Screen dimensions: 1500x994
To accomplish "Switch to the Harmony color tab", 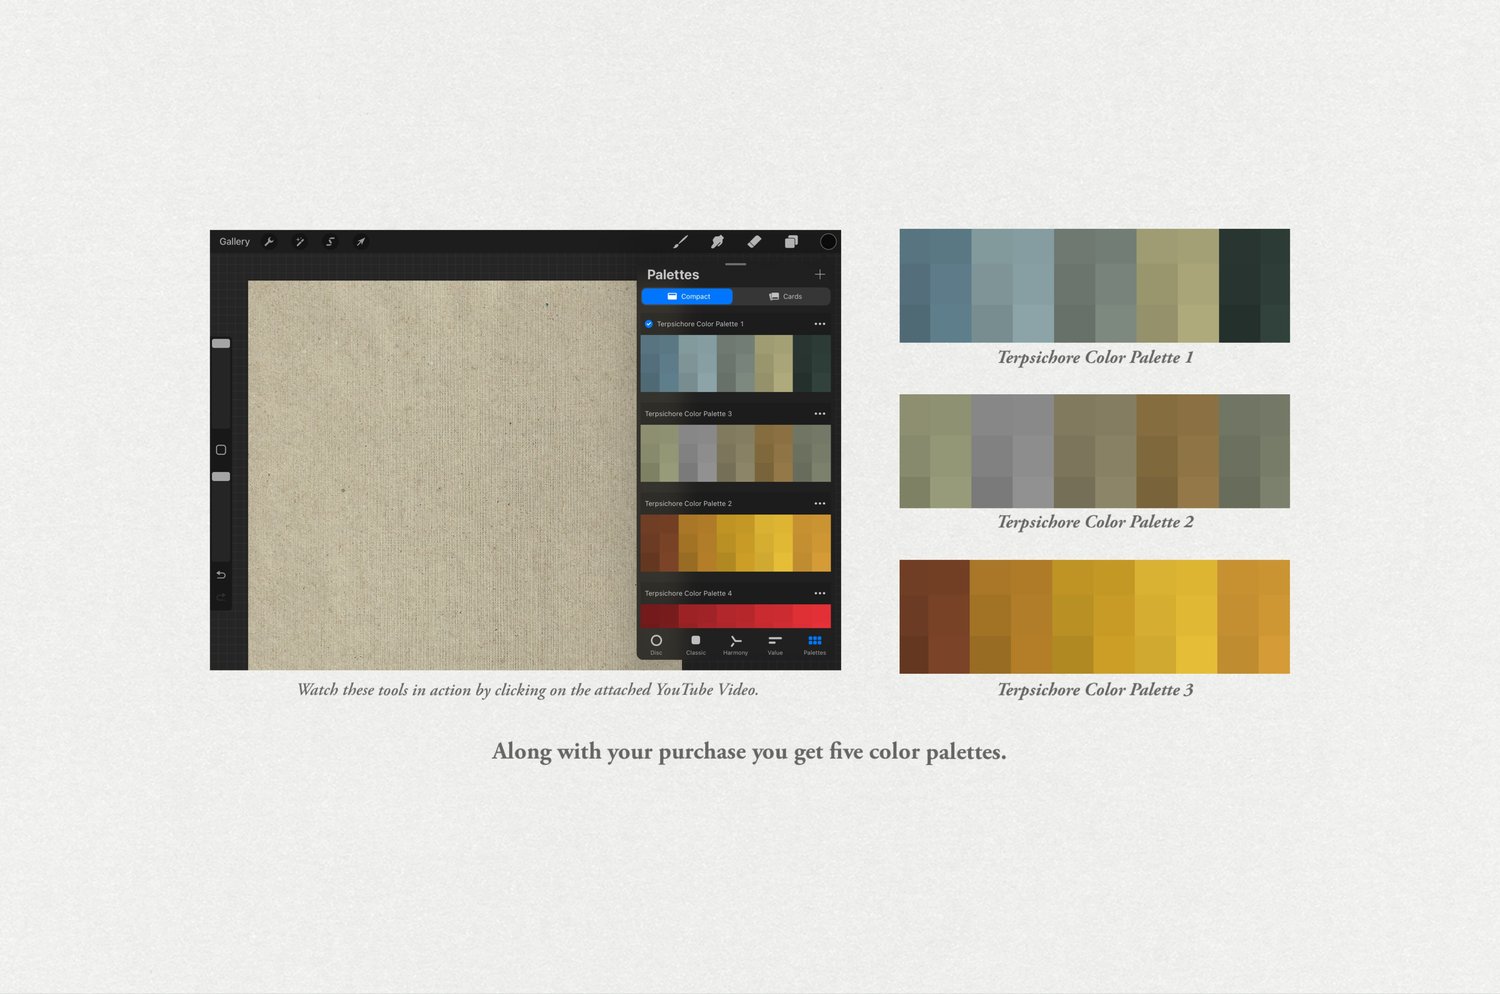I will 735,645.
